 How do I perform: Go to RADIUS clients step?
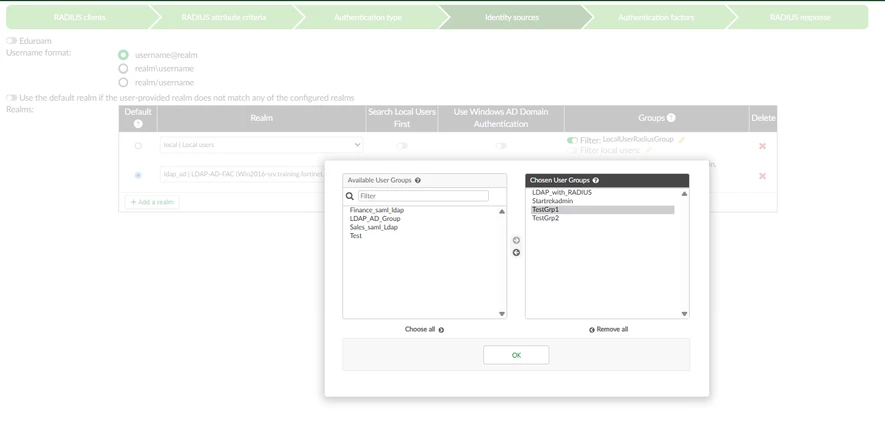80,17
